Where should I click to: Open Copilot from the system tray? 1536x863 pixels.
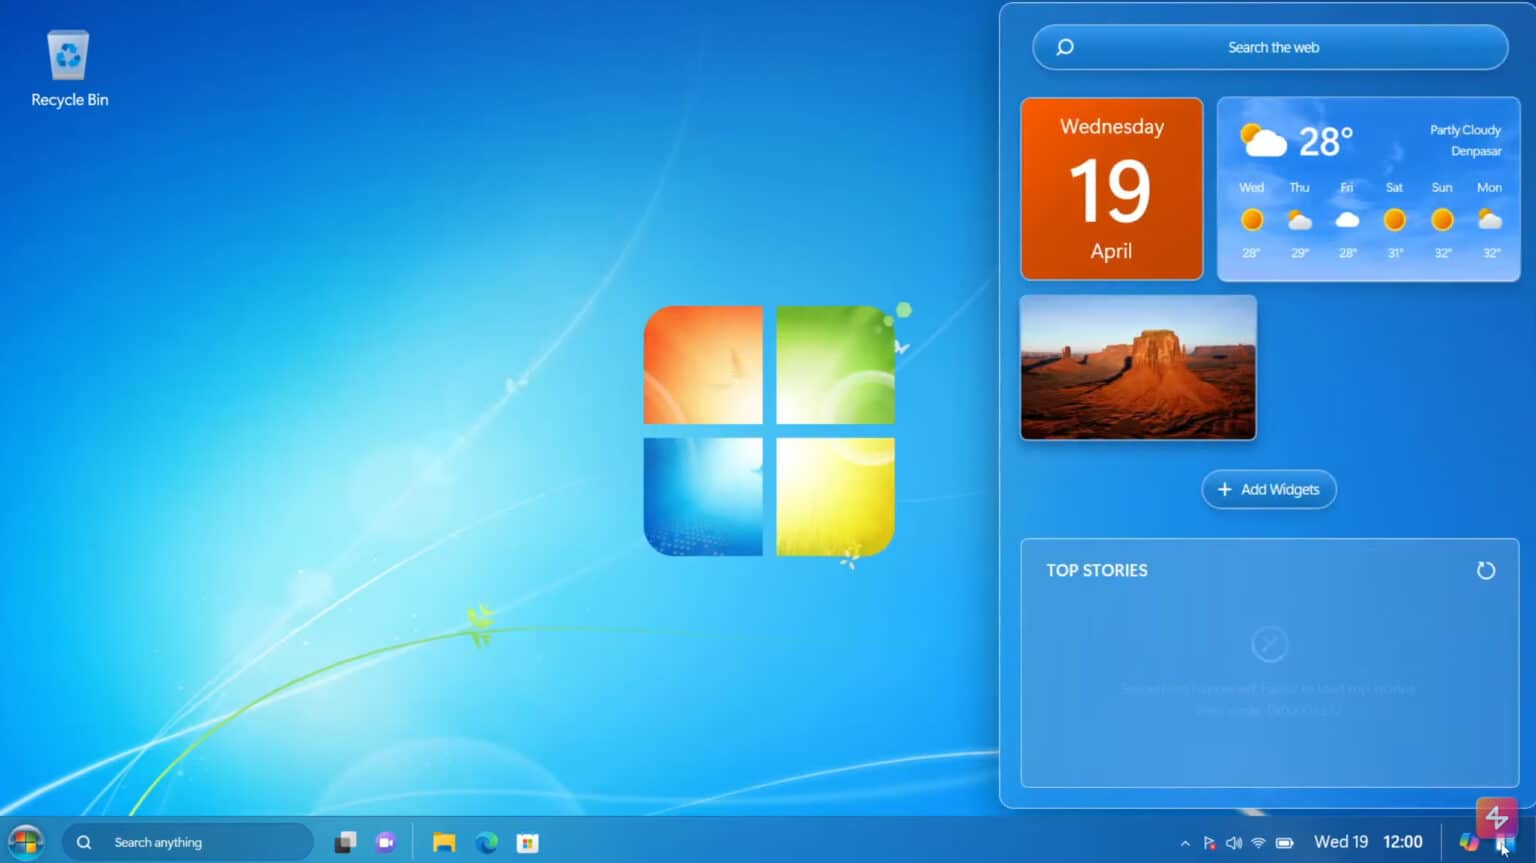click(1469, 842)
